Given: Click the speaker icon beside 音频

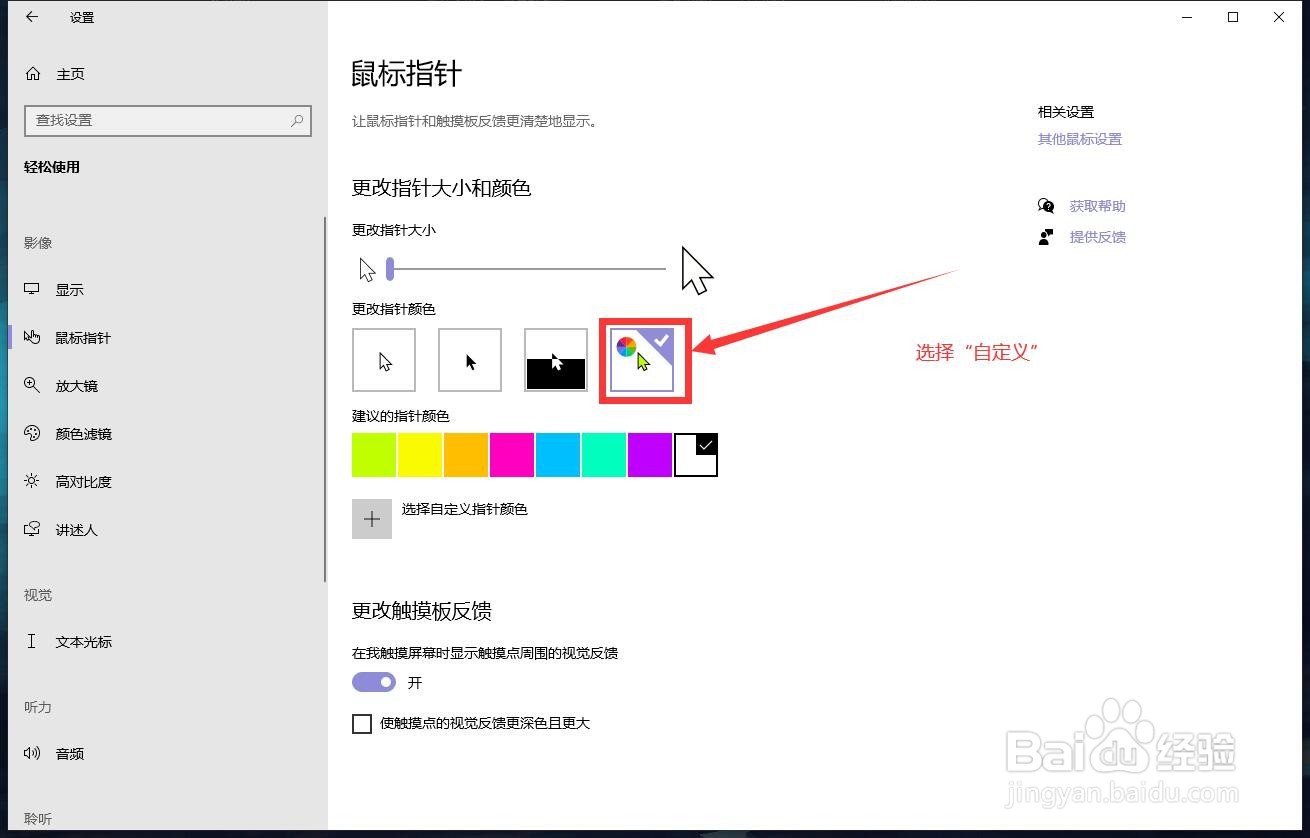Looking at the screenshot, I should pyautogui.click(x=32, y=753).
